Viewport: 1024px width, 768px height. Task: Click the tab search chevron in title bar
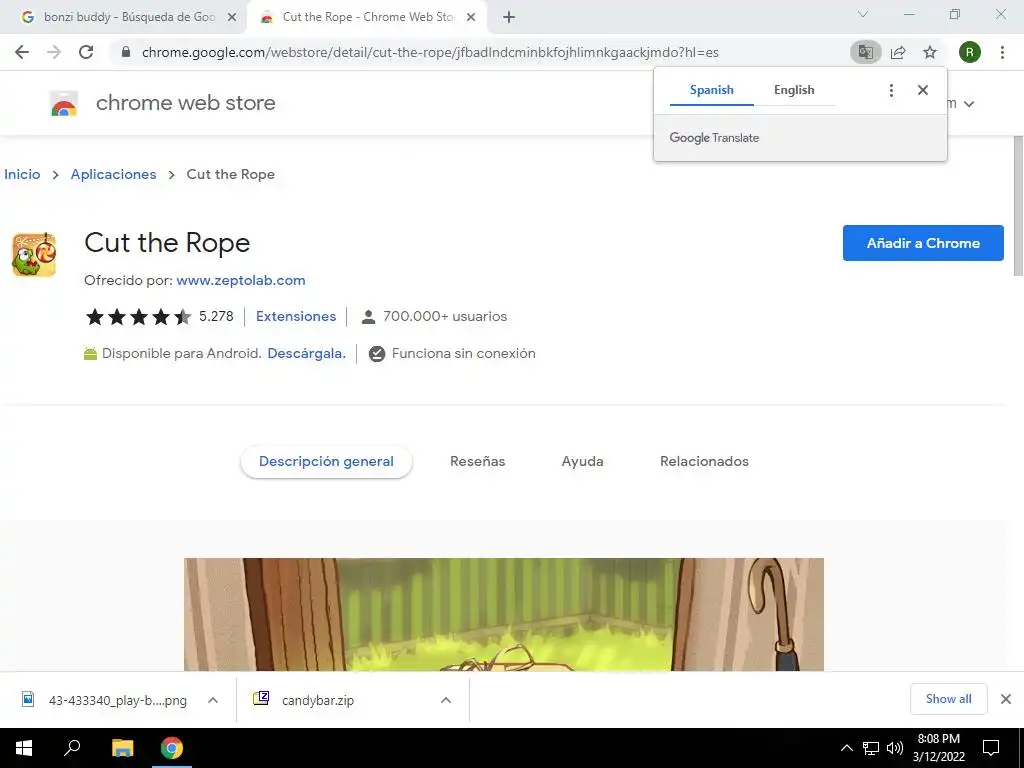(863, 14)
